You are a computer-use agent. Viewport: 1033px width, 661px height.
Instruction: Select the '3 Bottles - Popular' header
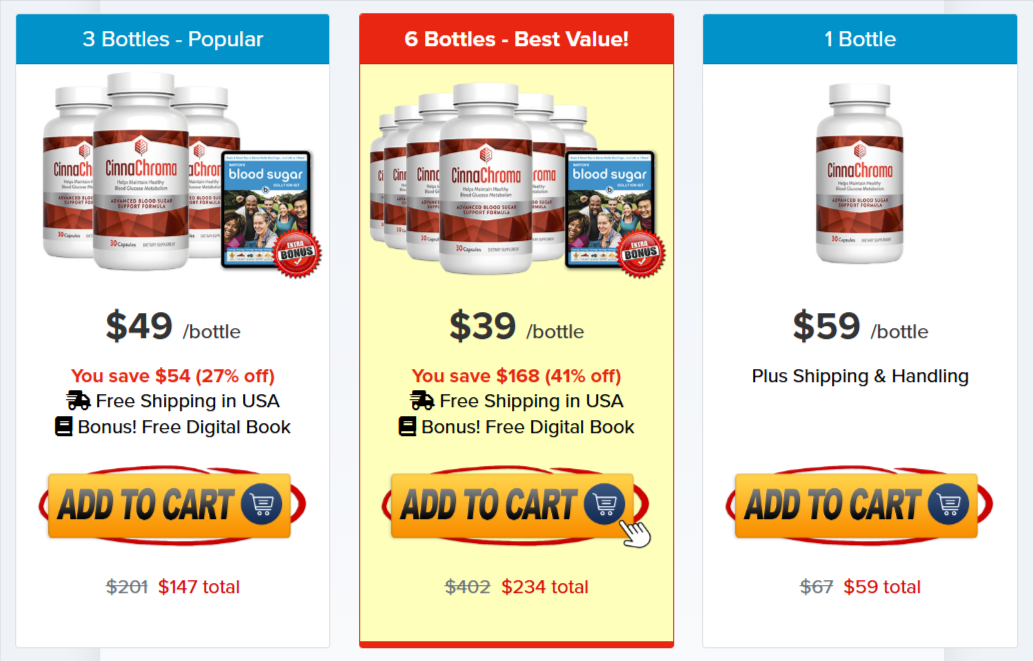(173, 39)
